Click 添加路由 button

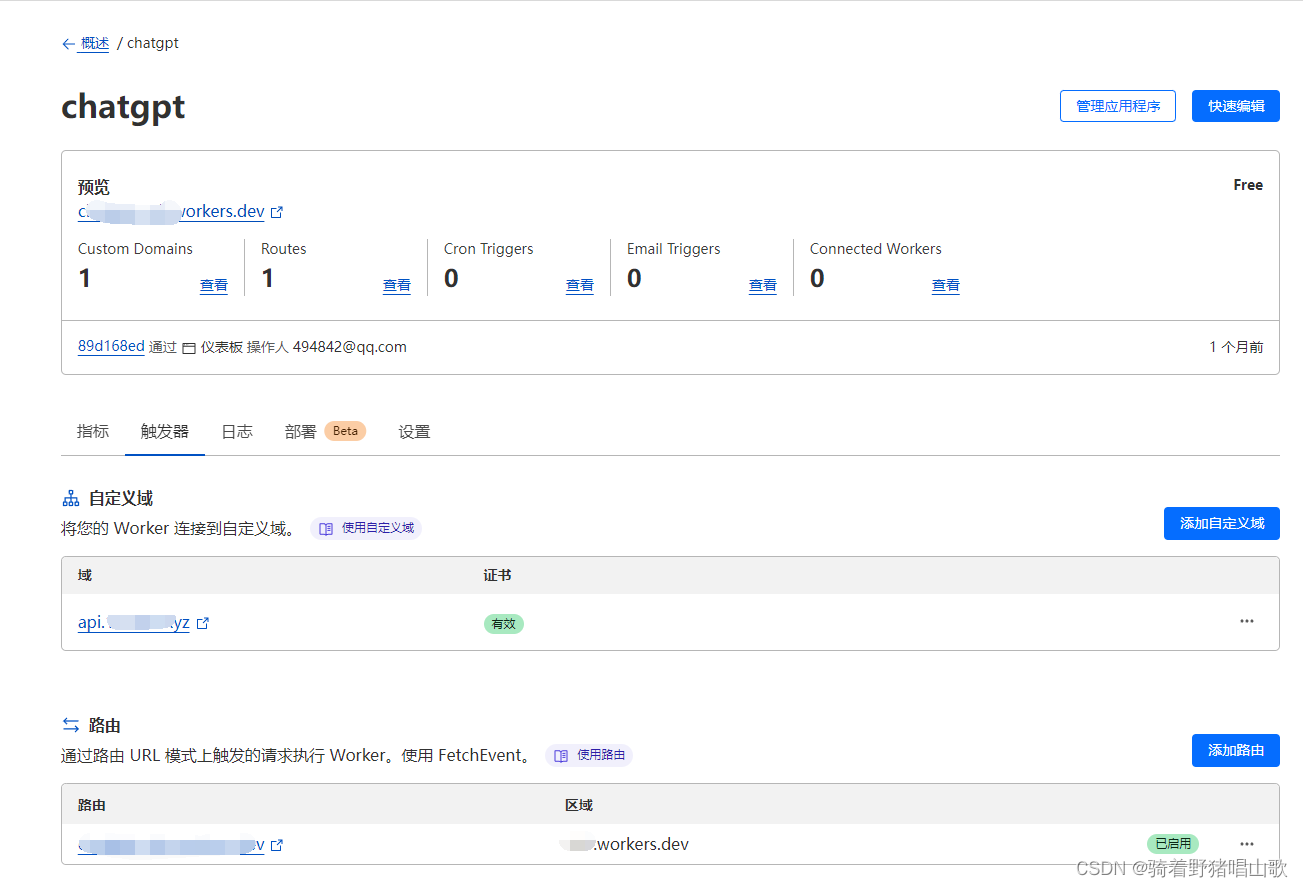tap(1236, 750)
